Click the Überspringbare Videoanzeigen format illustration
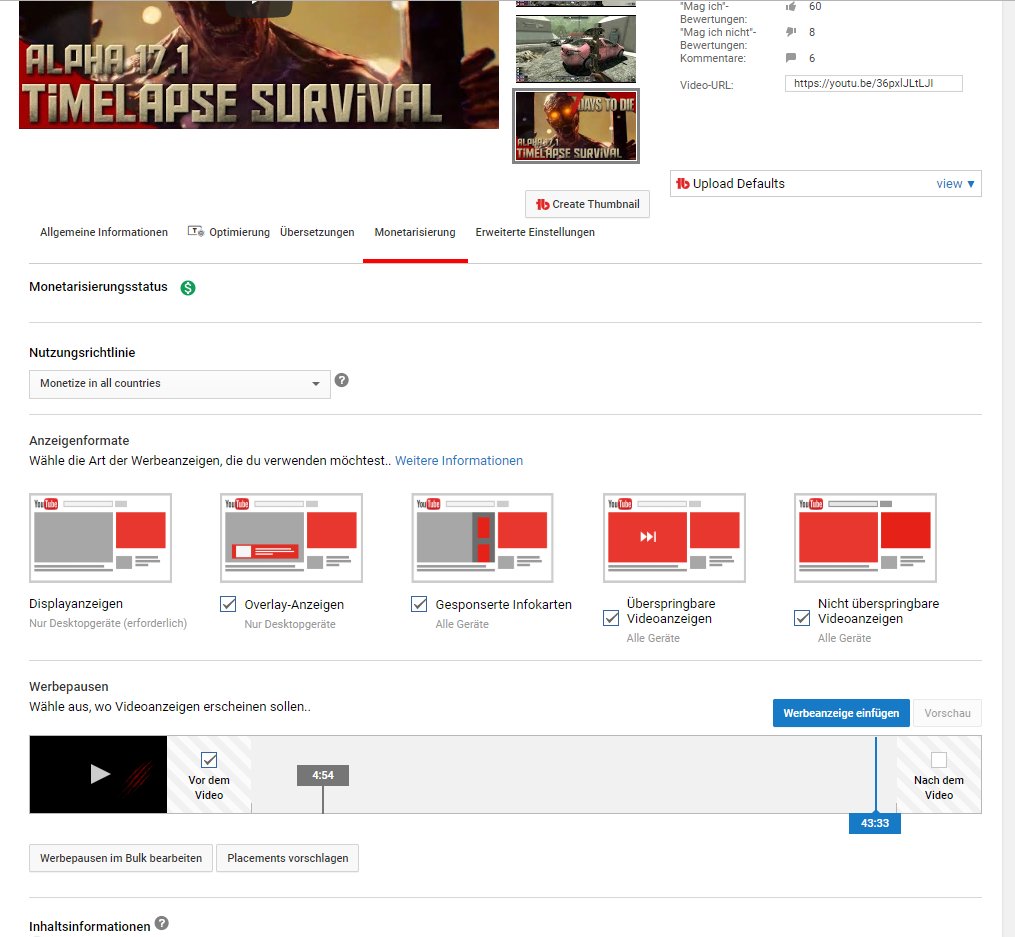Image resolution: width=1015 pixels, height=937 pixels. (x=674, y=538)
